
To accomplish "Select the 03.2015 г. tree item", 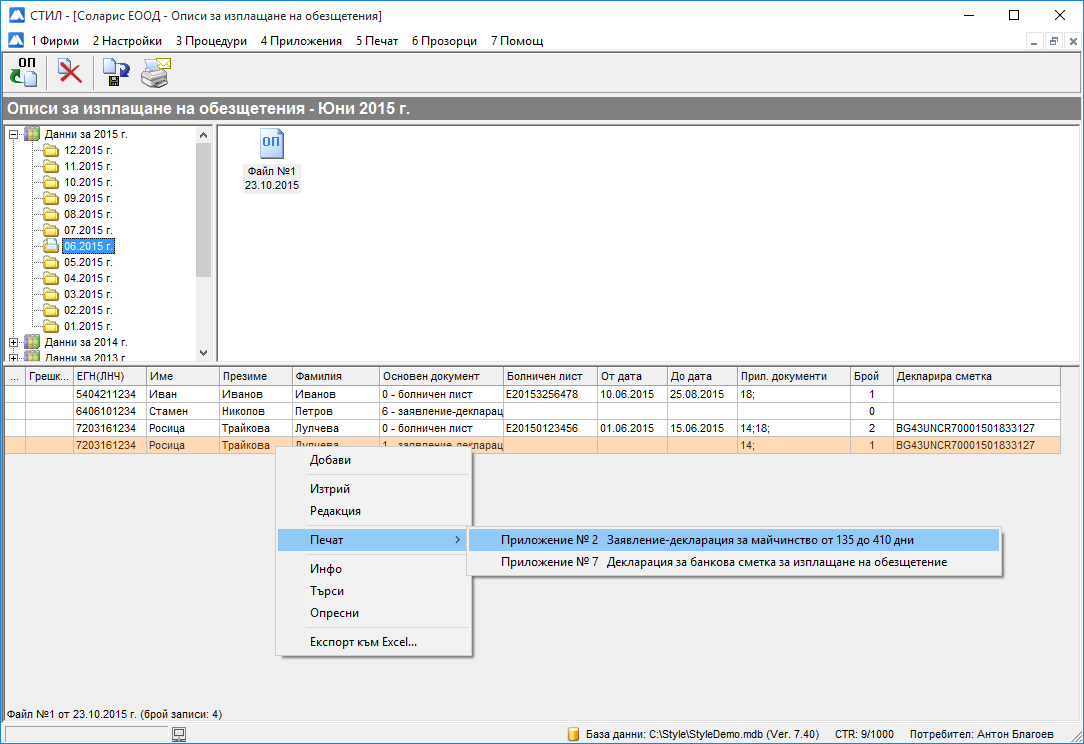I will (x=88, y=294).
